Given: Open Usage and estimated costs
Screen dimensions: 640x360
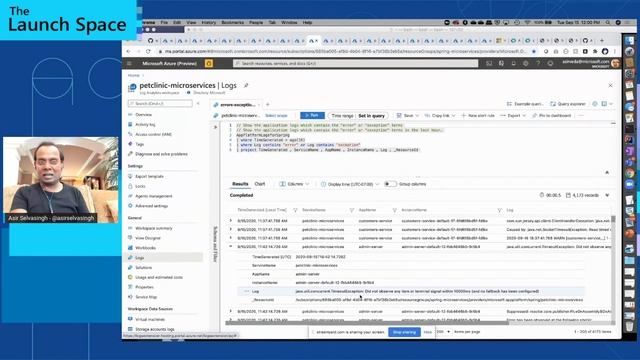Looking at the screenshot, I should pyautogui.click(x=159, y=277).
